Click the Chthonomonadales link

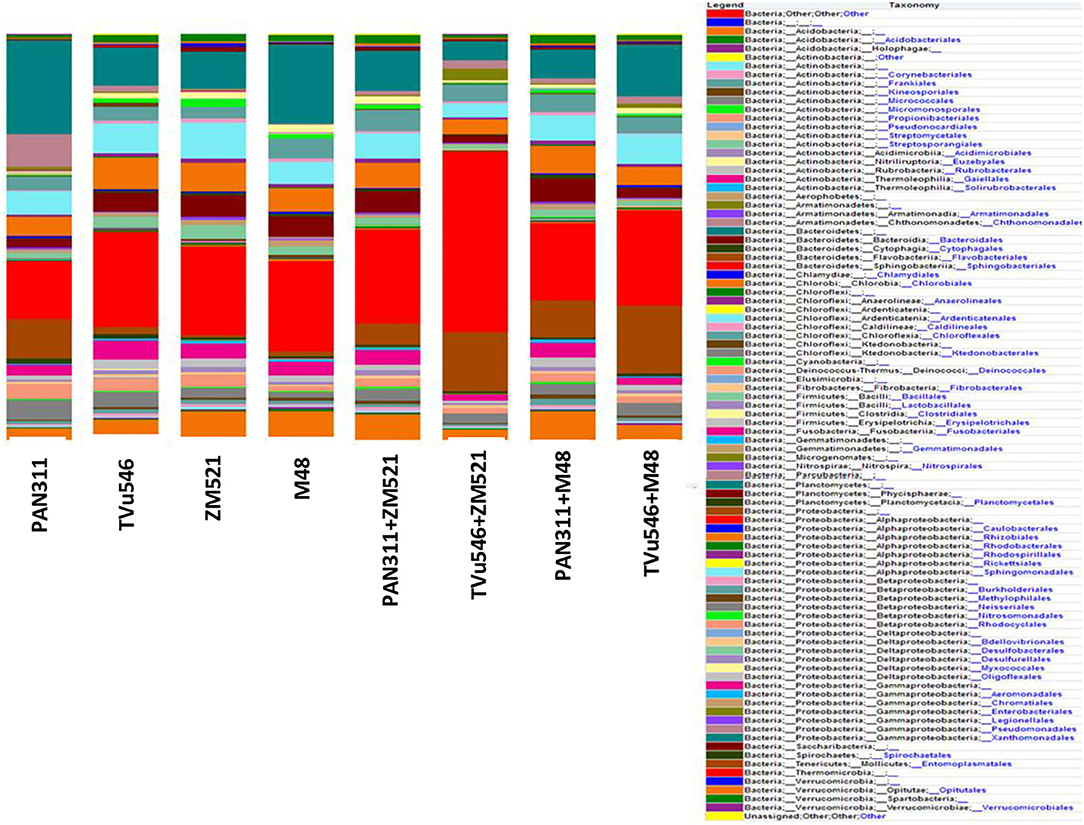[1036, 223]
